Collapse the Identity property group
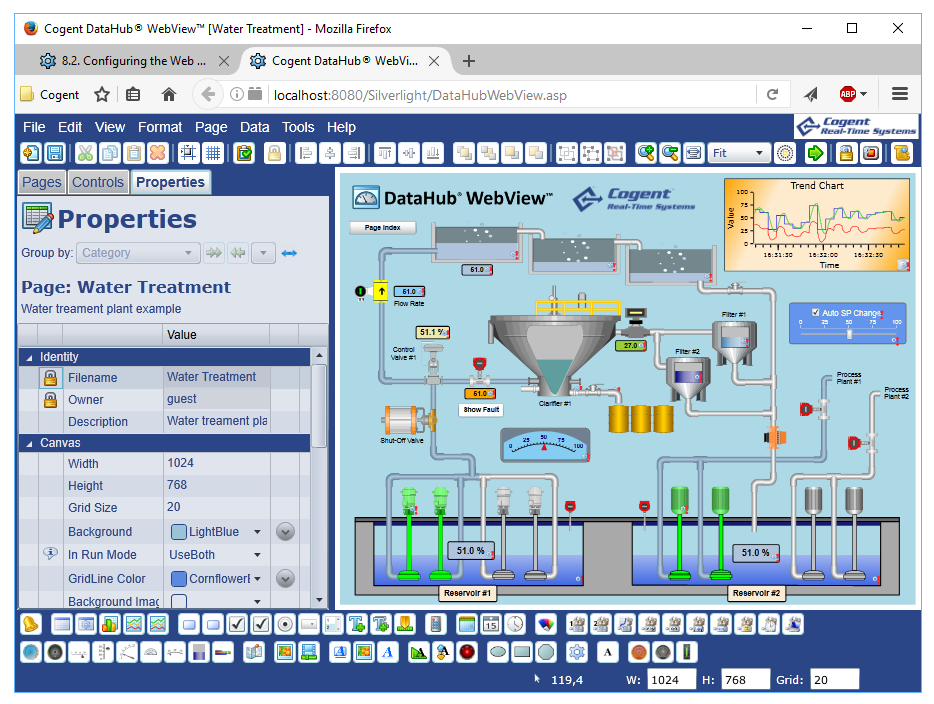Image resolution: width=934 pixels, height=704 pixels. pyautogui.click(x=29, y=357)
